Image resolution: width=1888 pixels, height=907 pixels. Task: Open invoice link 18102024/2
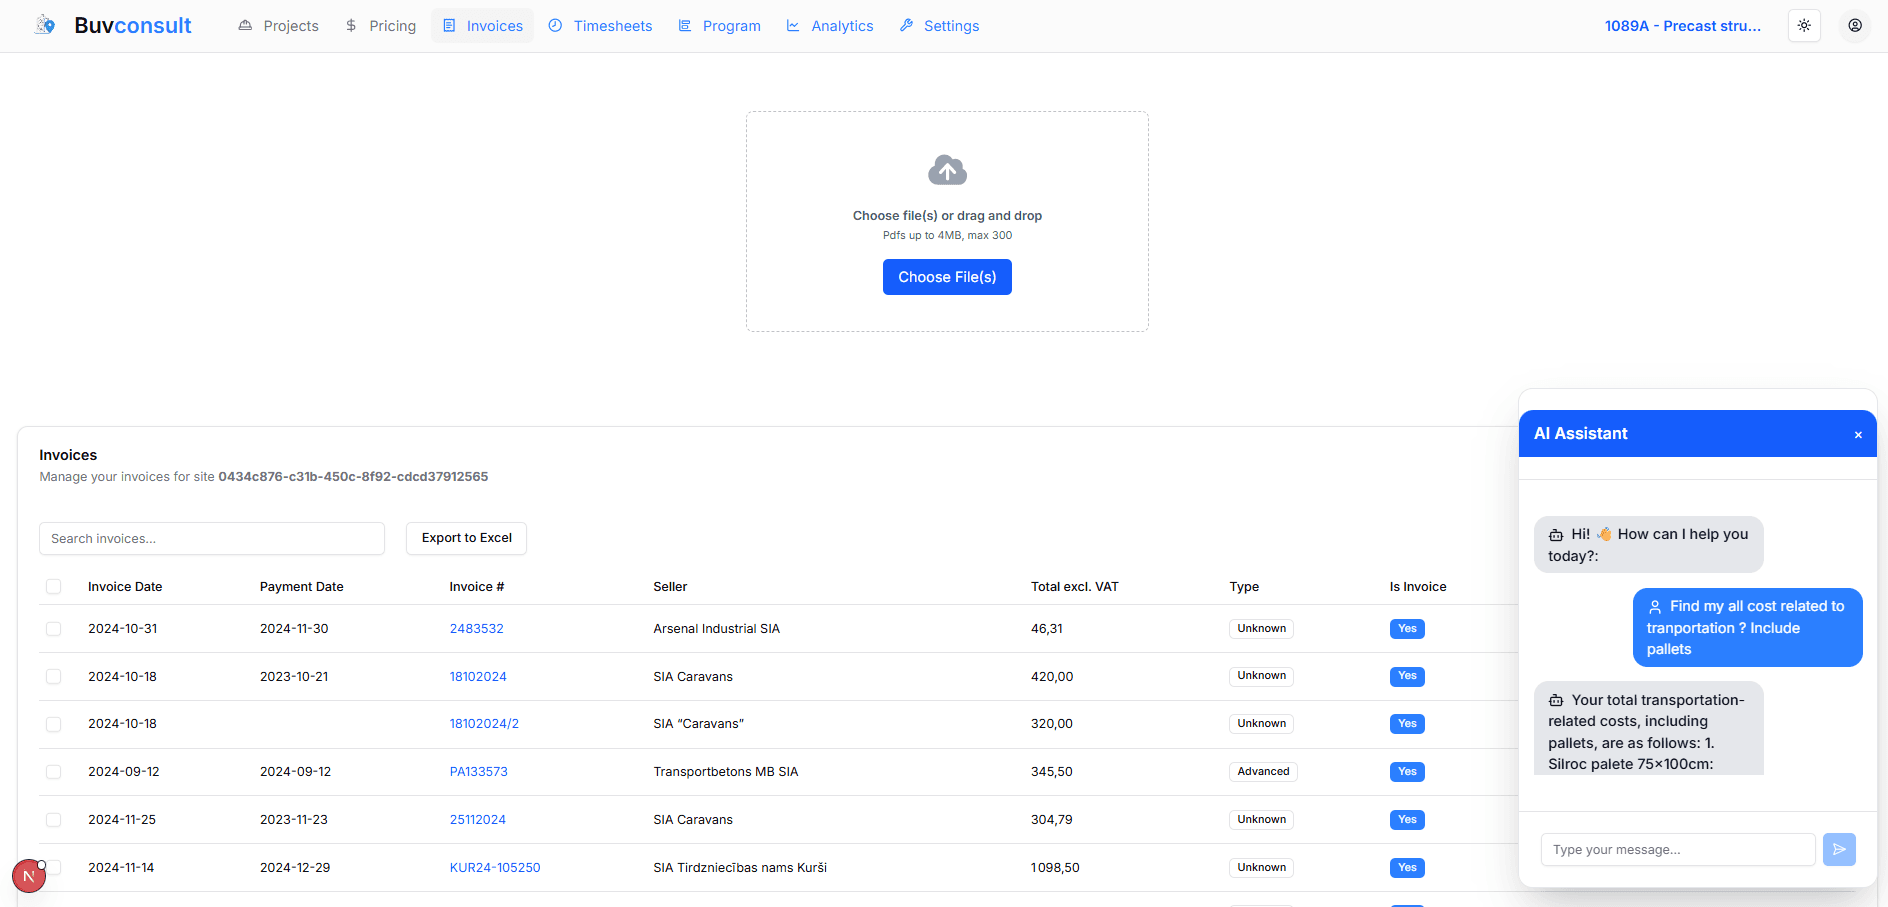point(484,724)
